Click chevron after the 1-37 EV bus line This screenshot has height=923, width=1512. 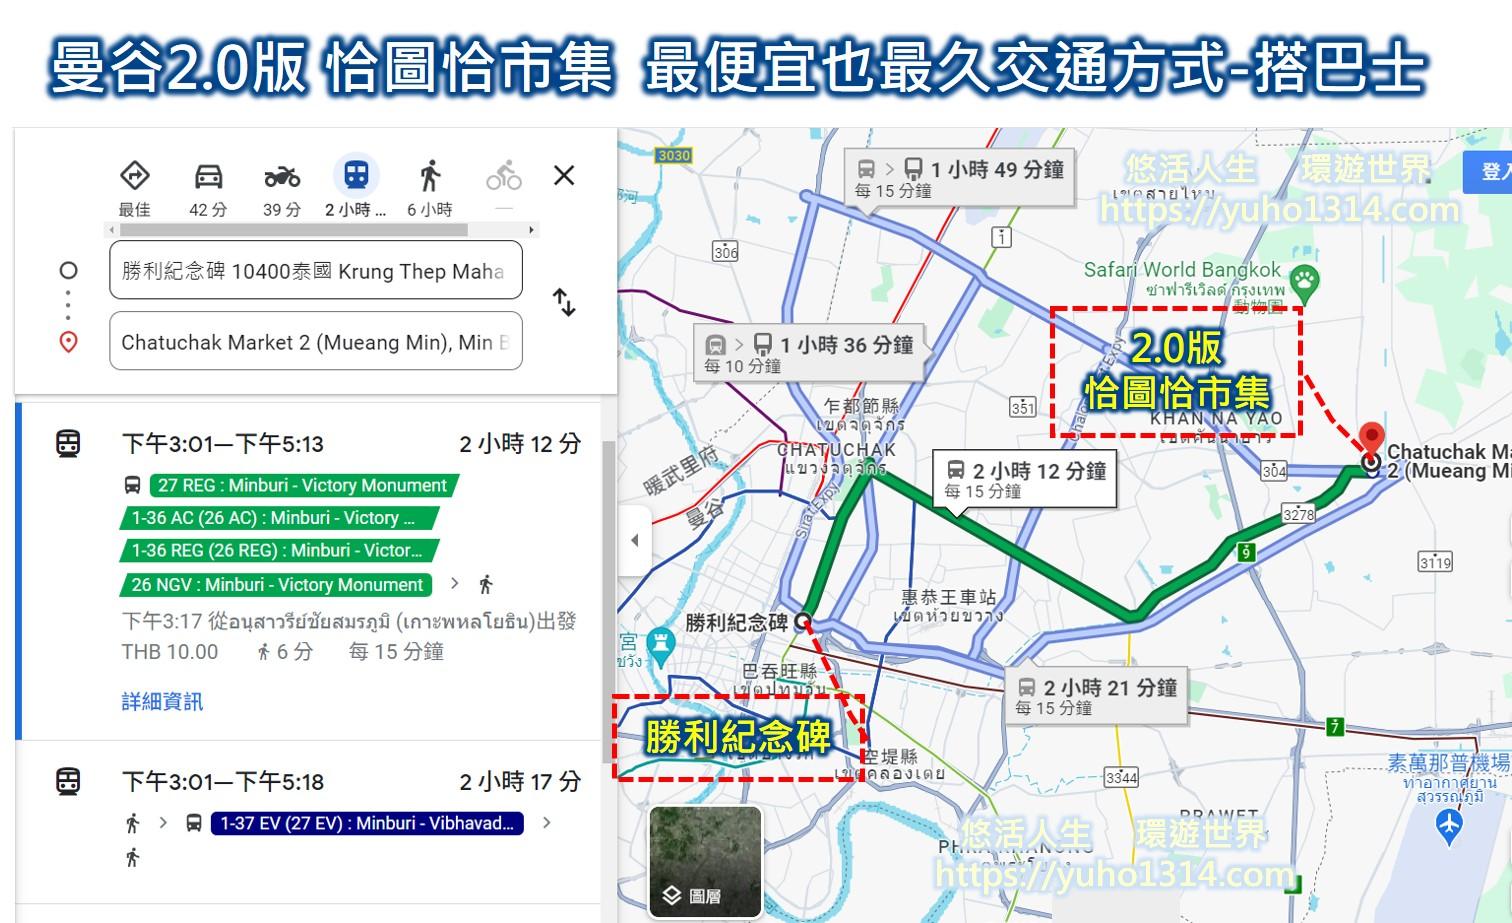point(546,823)
